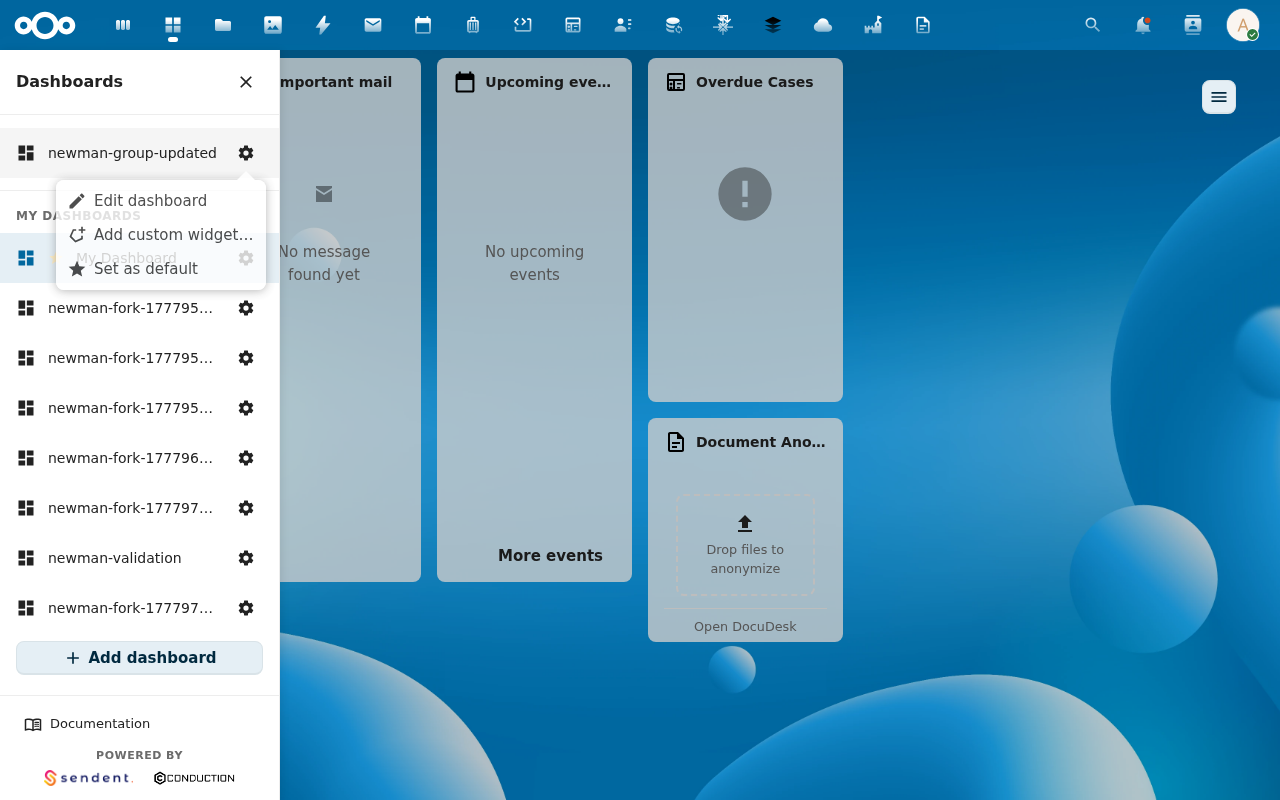Click the upload arrow icon in drop area
The height and width of the screenshot is (800, 1280).
745,524
